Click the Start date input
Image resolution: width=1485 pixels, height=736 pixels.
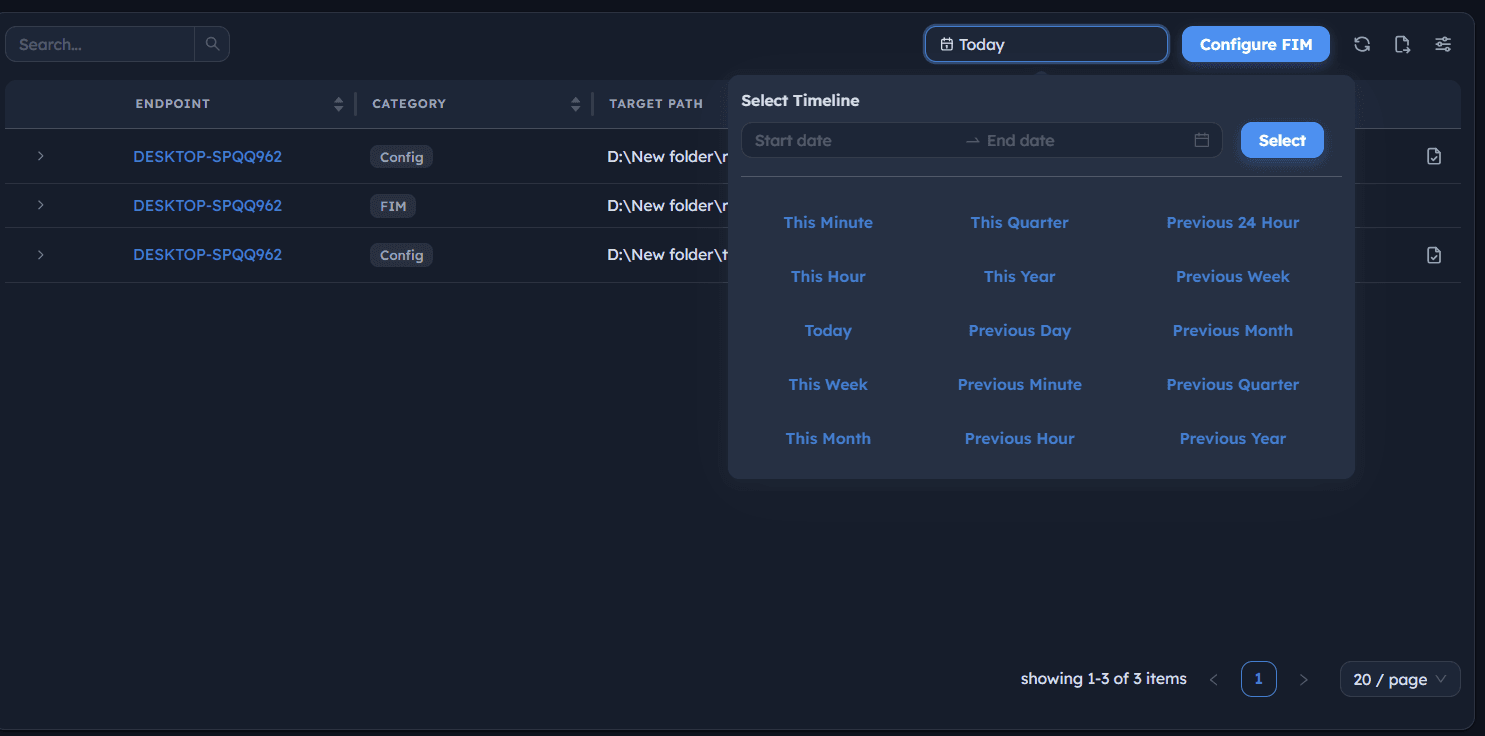tap(855, 140)
